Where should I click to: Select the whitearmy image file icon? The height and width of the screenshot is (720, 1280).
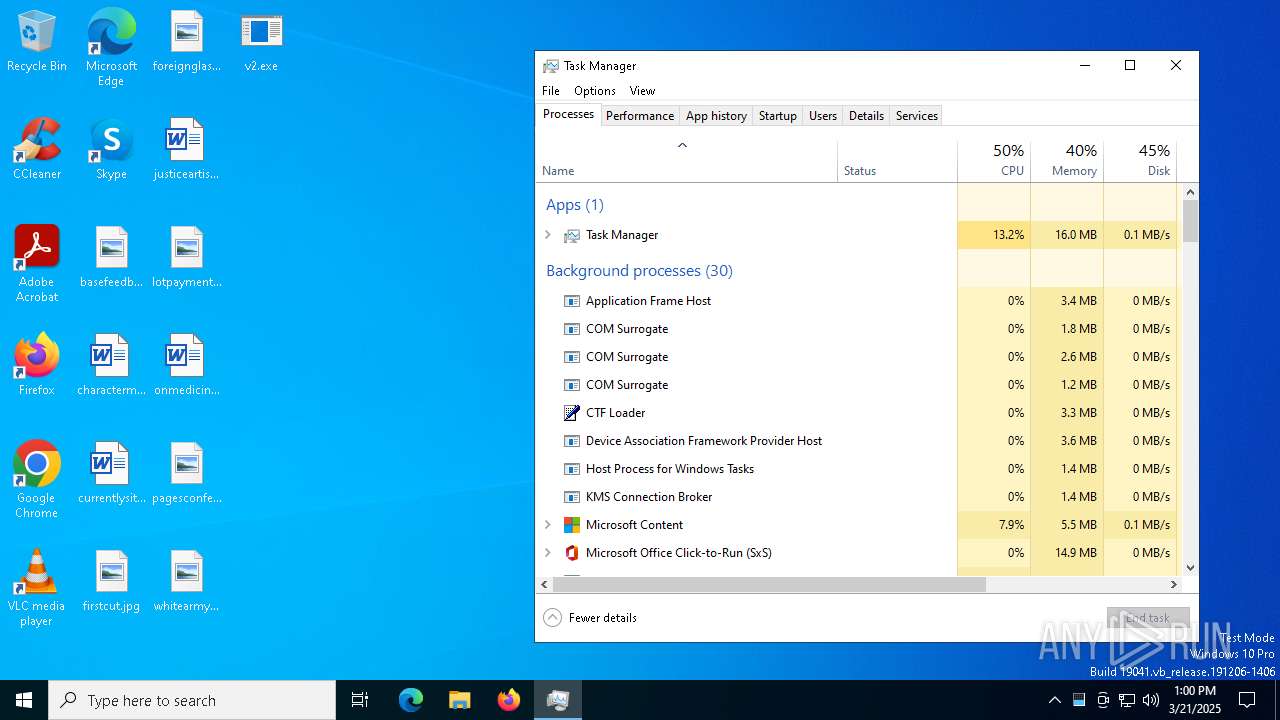click(x=186, y=572)
